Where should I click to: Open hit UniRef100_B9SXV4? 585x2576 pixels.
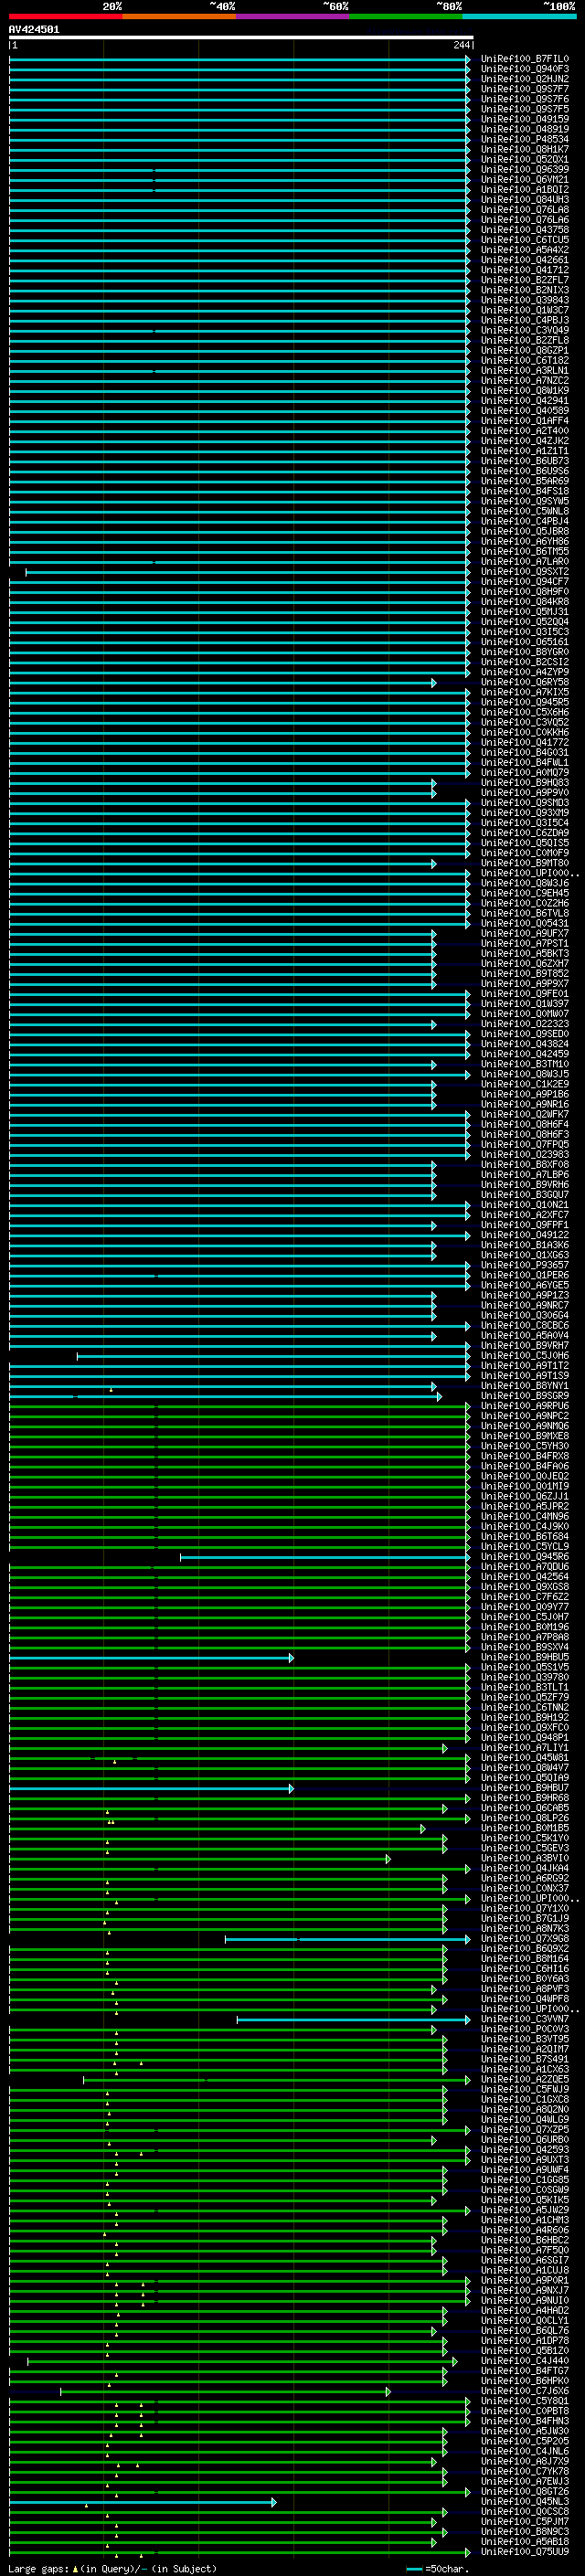pyautogui.click(x=524, y=1646)
